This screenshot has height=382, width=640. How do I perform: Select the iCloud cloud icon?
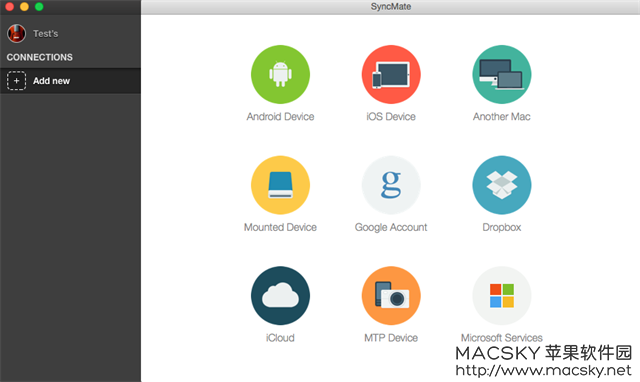(x=280, y=295)
